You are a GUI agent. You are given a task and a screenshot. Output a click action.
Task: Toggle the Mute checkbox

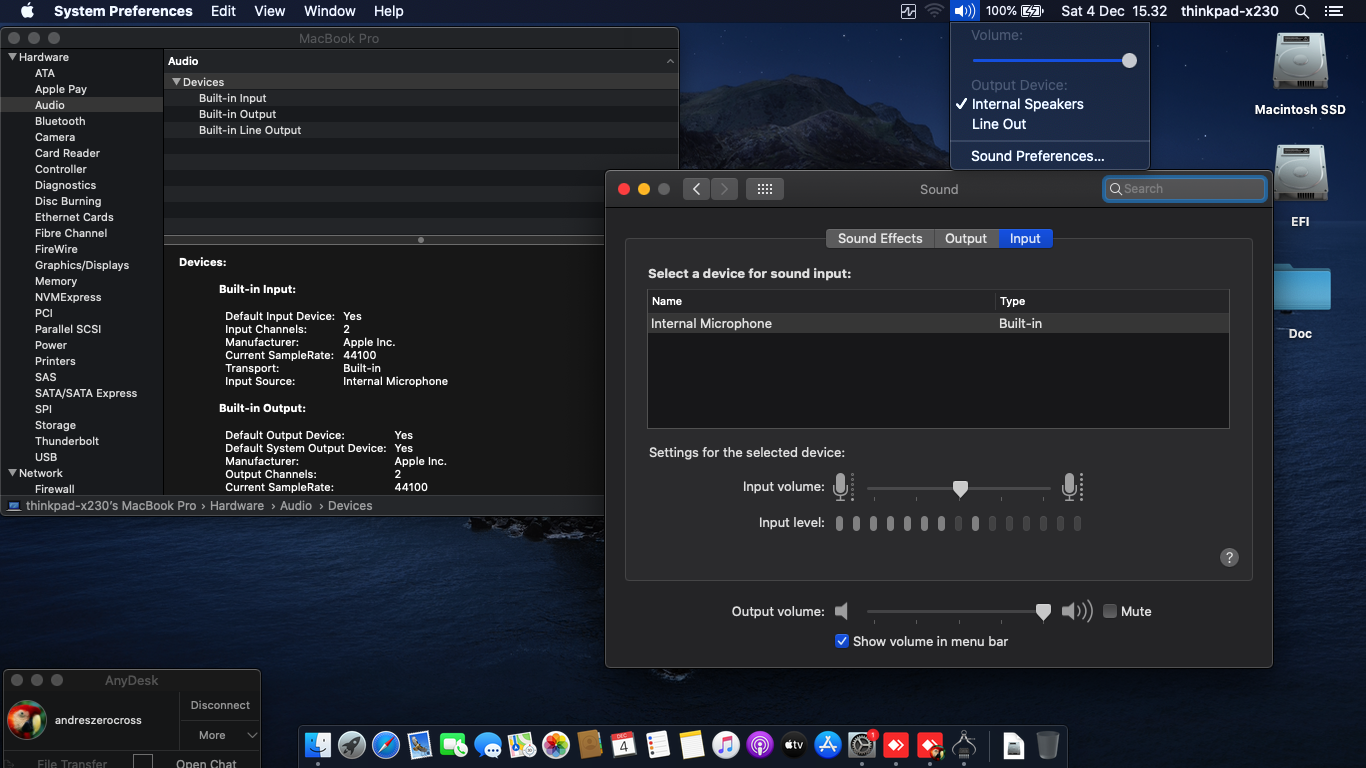coord(1110,611)
